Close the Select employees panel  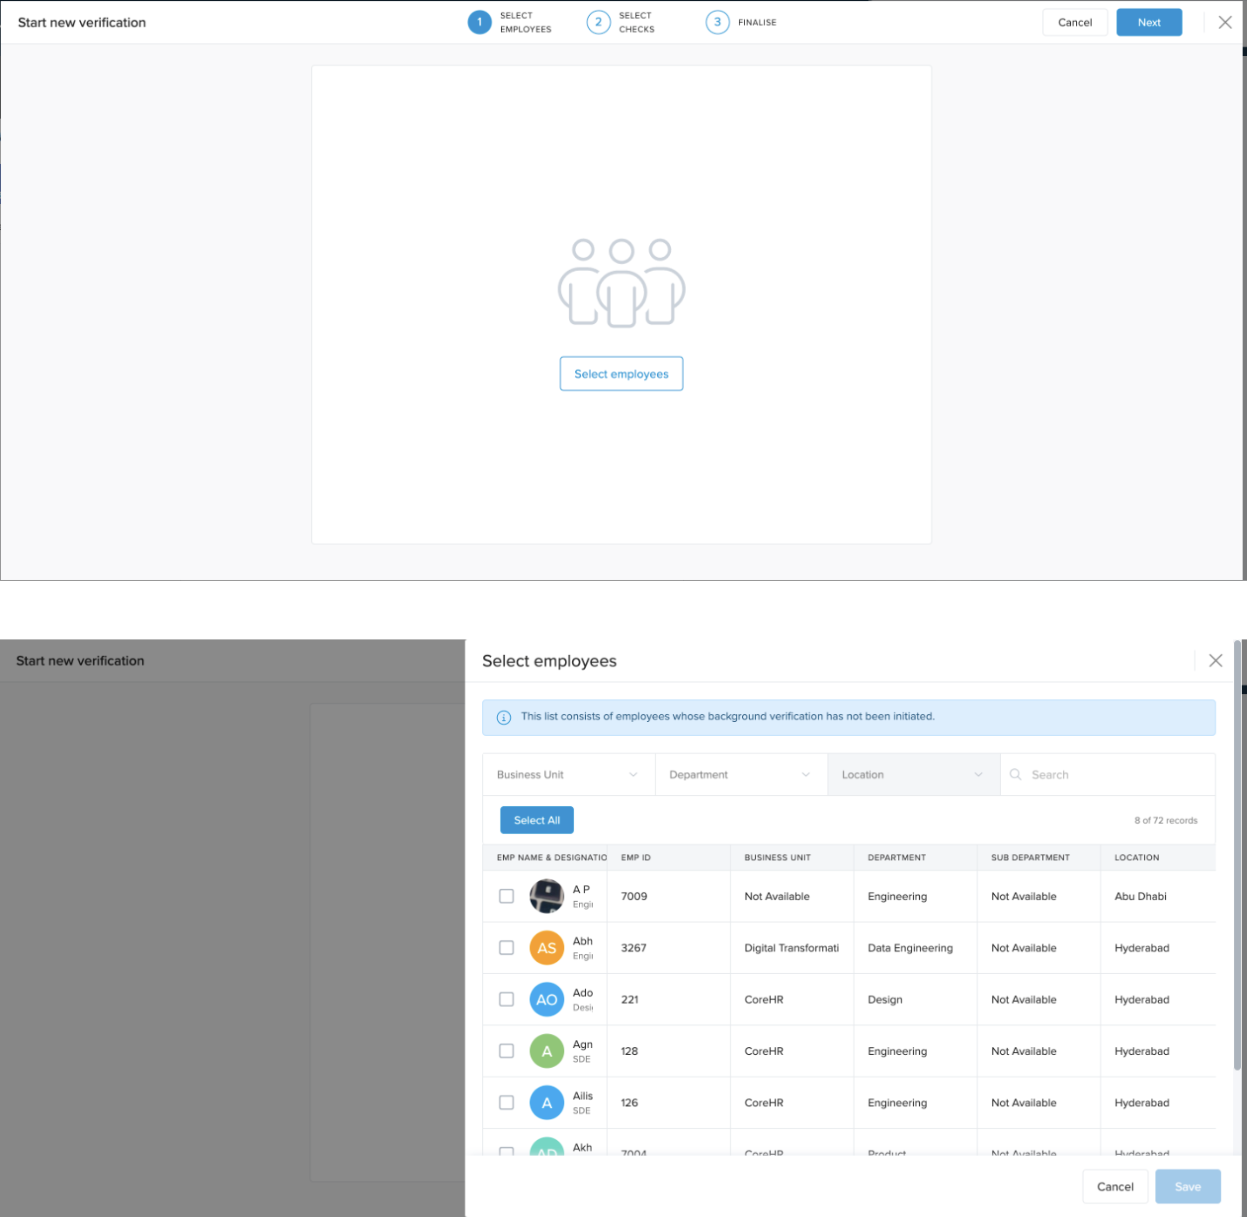pos(1215,661)
